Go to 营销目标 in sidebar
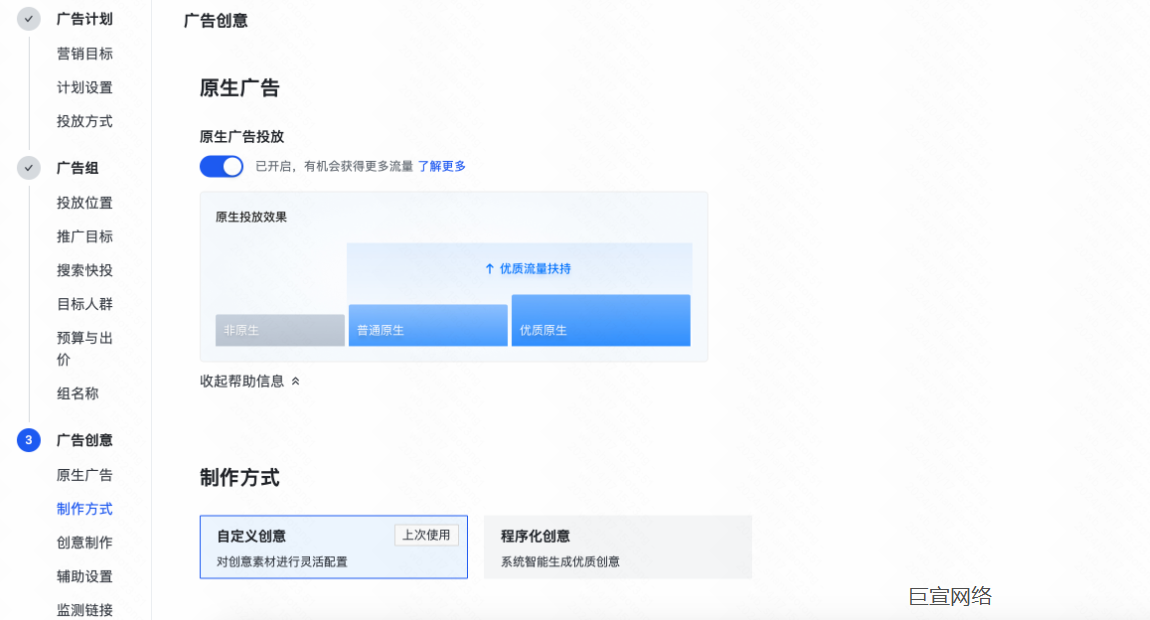Viewport: 1150px width, 620px height. [x=85, y=54]
